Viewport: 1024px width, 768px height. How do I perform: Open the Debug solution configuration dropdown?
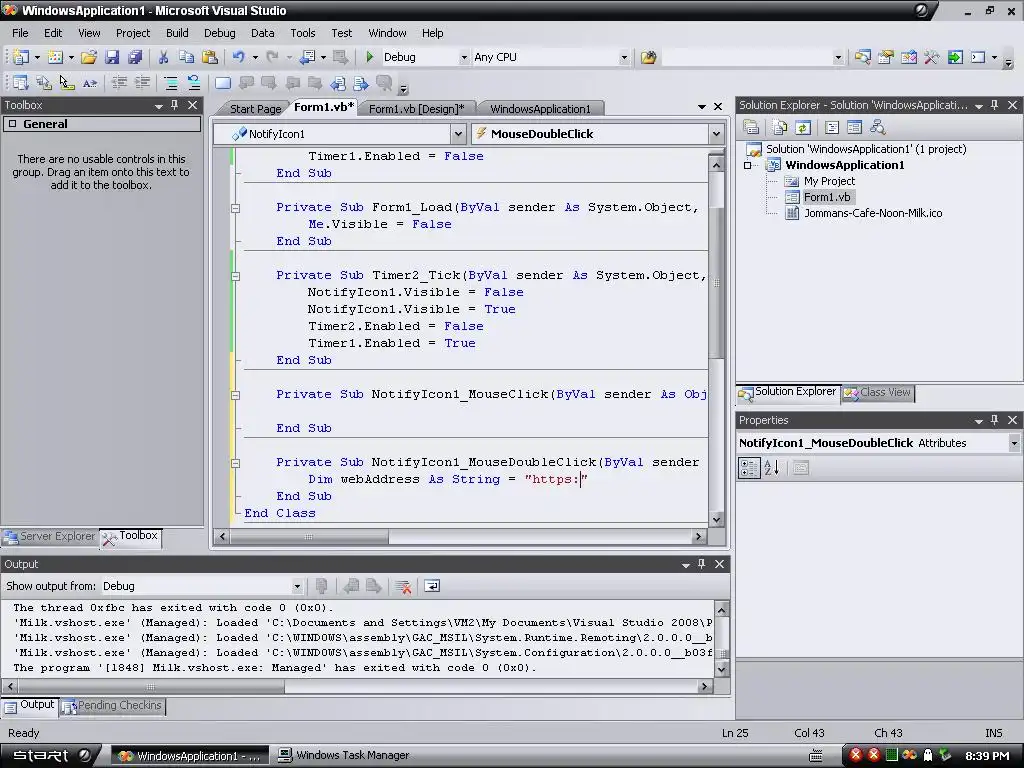pyautogui.click(x=464, y=57)
